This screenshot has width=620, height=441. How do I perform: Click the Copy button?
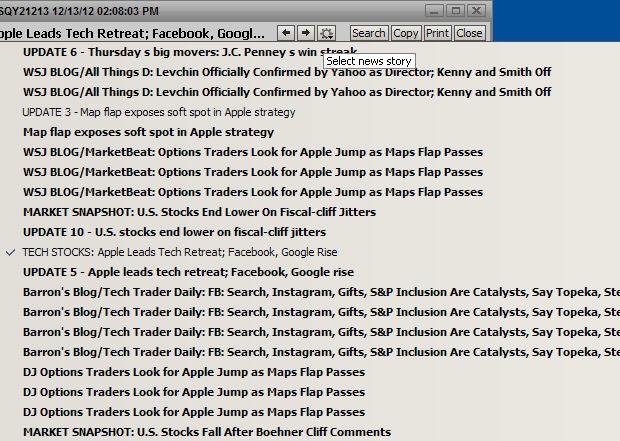pos(406,33)
